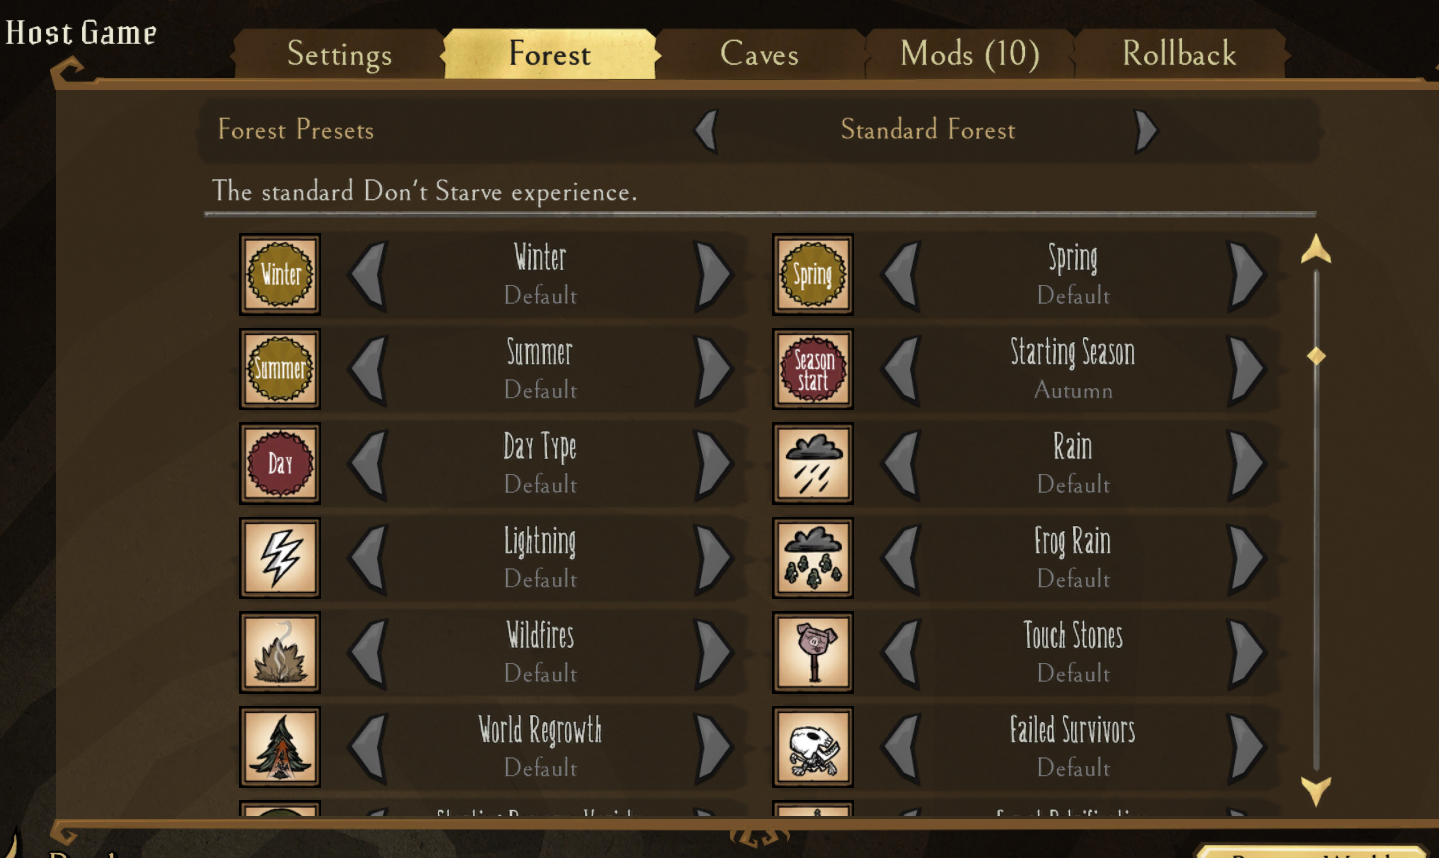Click the scrollbar down arrow
Screen dimensions: 1439x858
click(x=1316, y=790)
